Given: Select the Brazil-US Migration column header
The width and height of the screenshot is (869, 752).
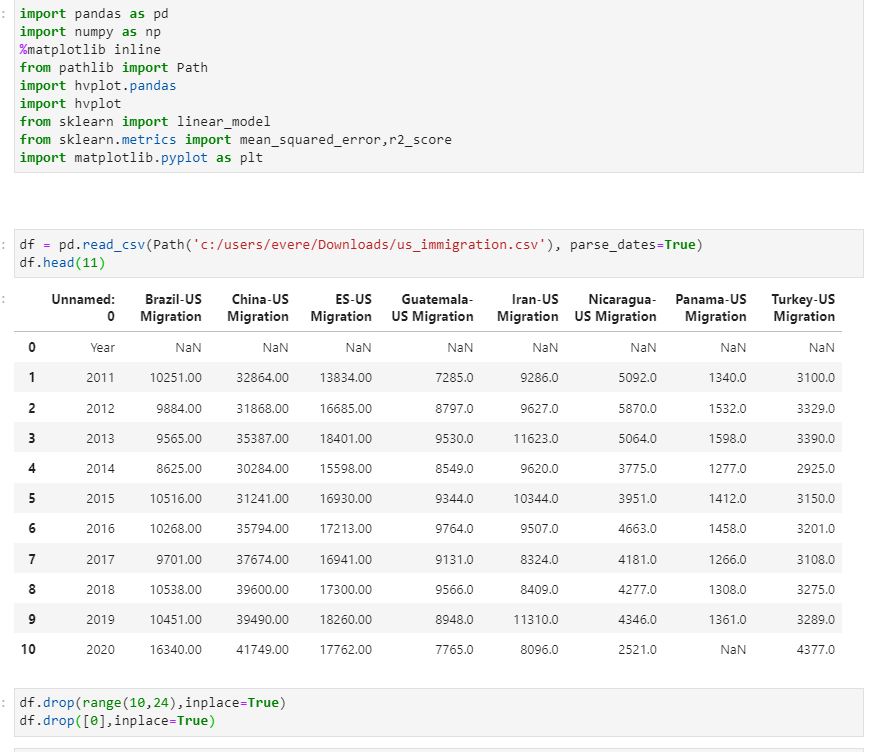Looking at the screenshot, I should 171,308.
